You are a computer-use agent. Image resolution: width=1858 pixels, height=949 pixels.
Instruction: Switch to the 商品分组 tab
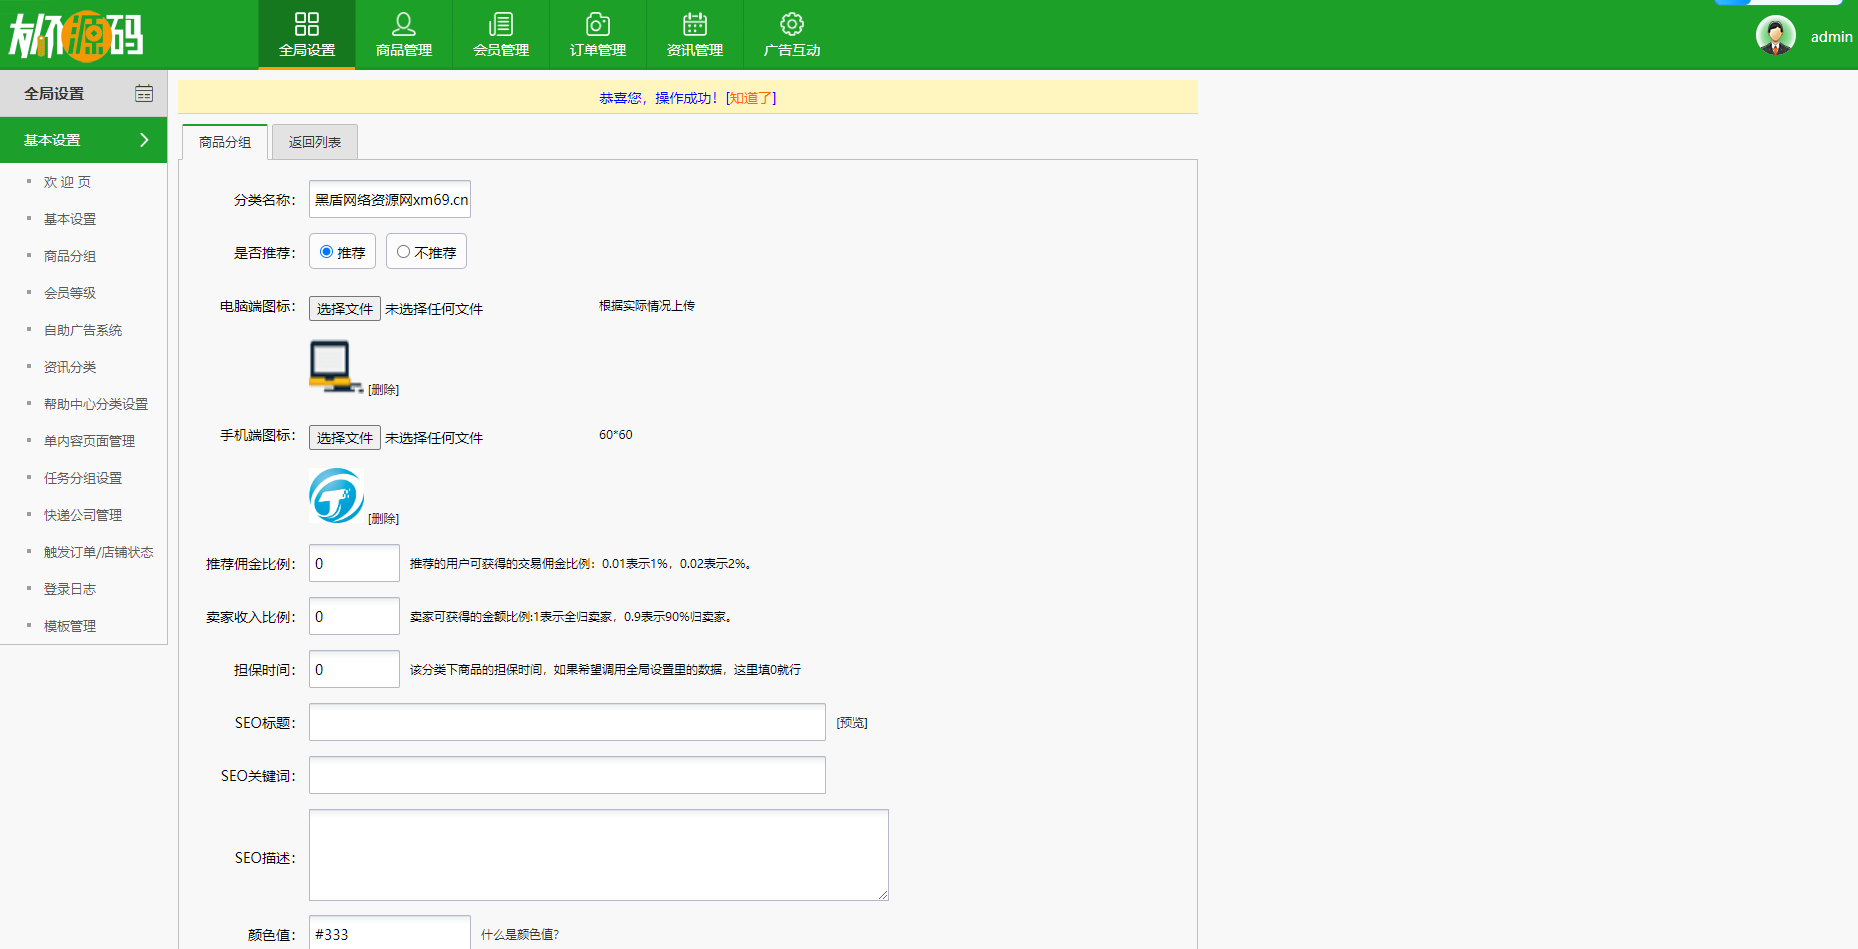[225, 142]
